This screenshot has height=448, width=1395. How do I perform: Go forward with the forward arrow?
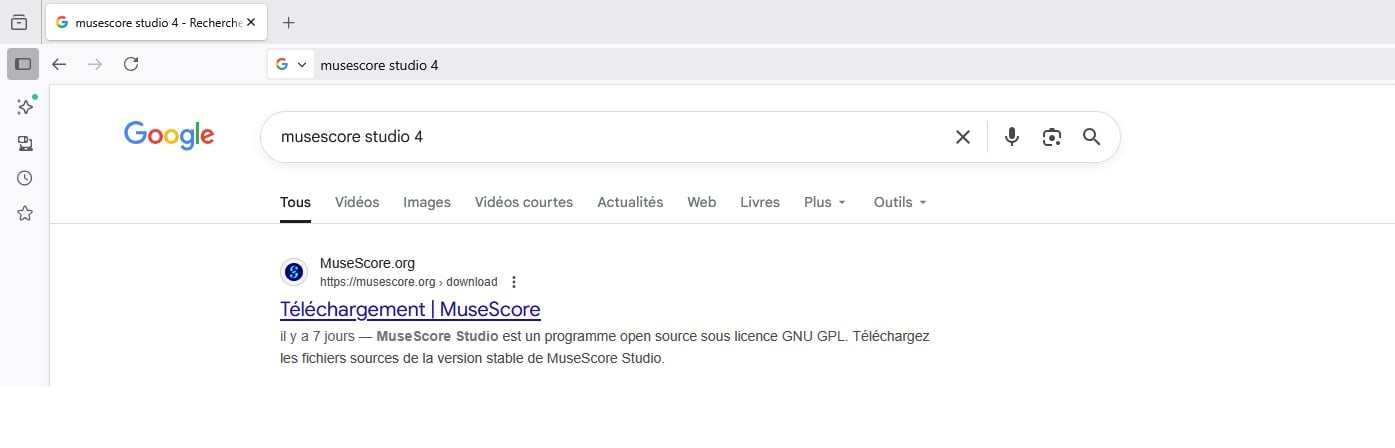95,64
